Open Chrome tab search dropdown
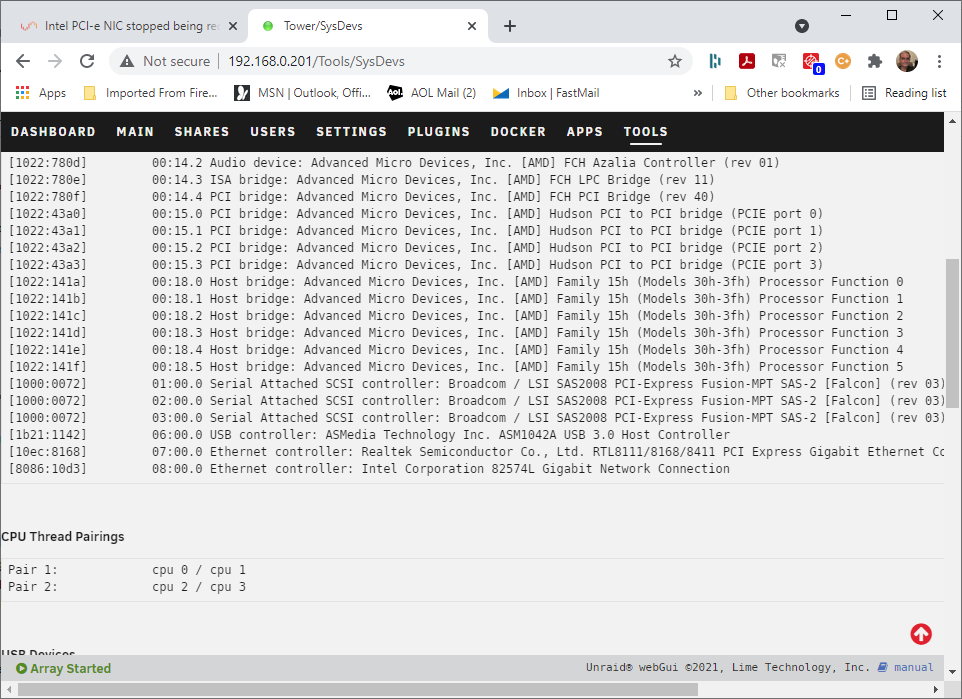 (x=801, y=26)
